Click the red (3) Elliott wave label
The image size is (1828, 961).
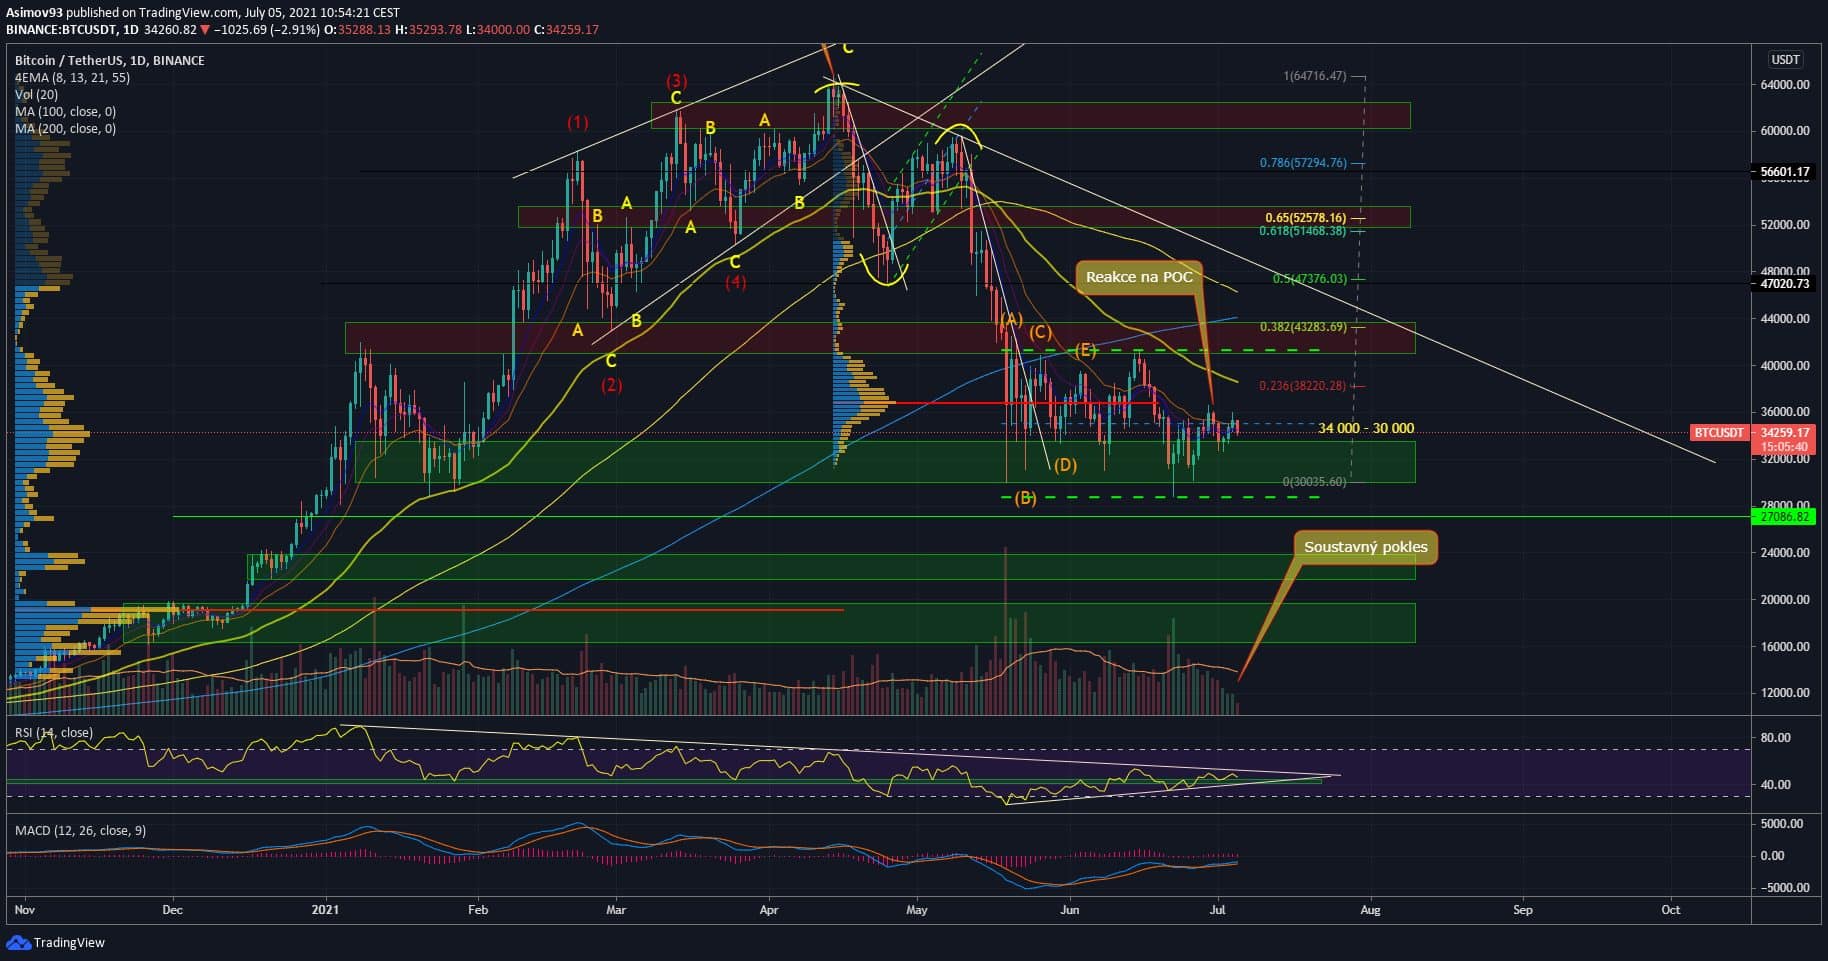(677, 81)
